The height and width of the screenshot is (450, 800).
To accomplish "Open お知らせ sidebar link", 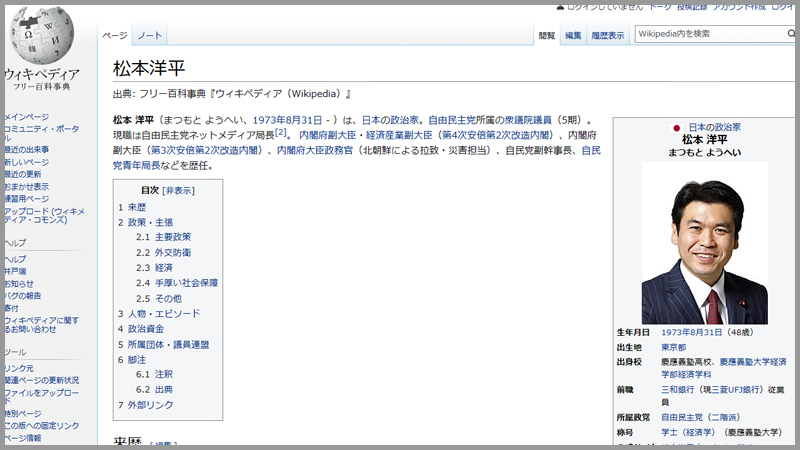I will (19, 284).
